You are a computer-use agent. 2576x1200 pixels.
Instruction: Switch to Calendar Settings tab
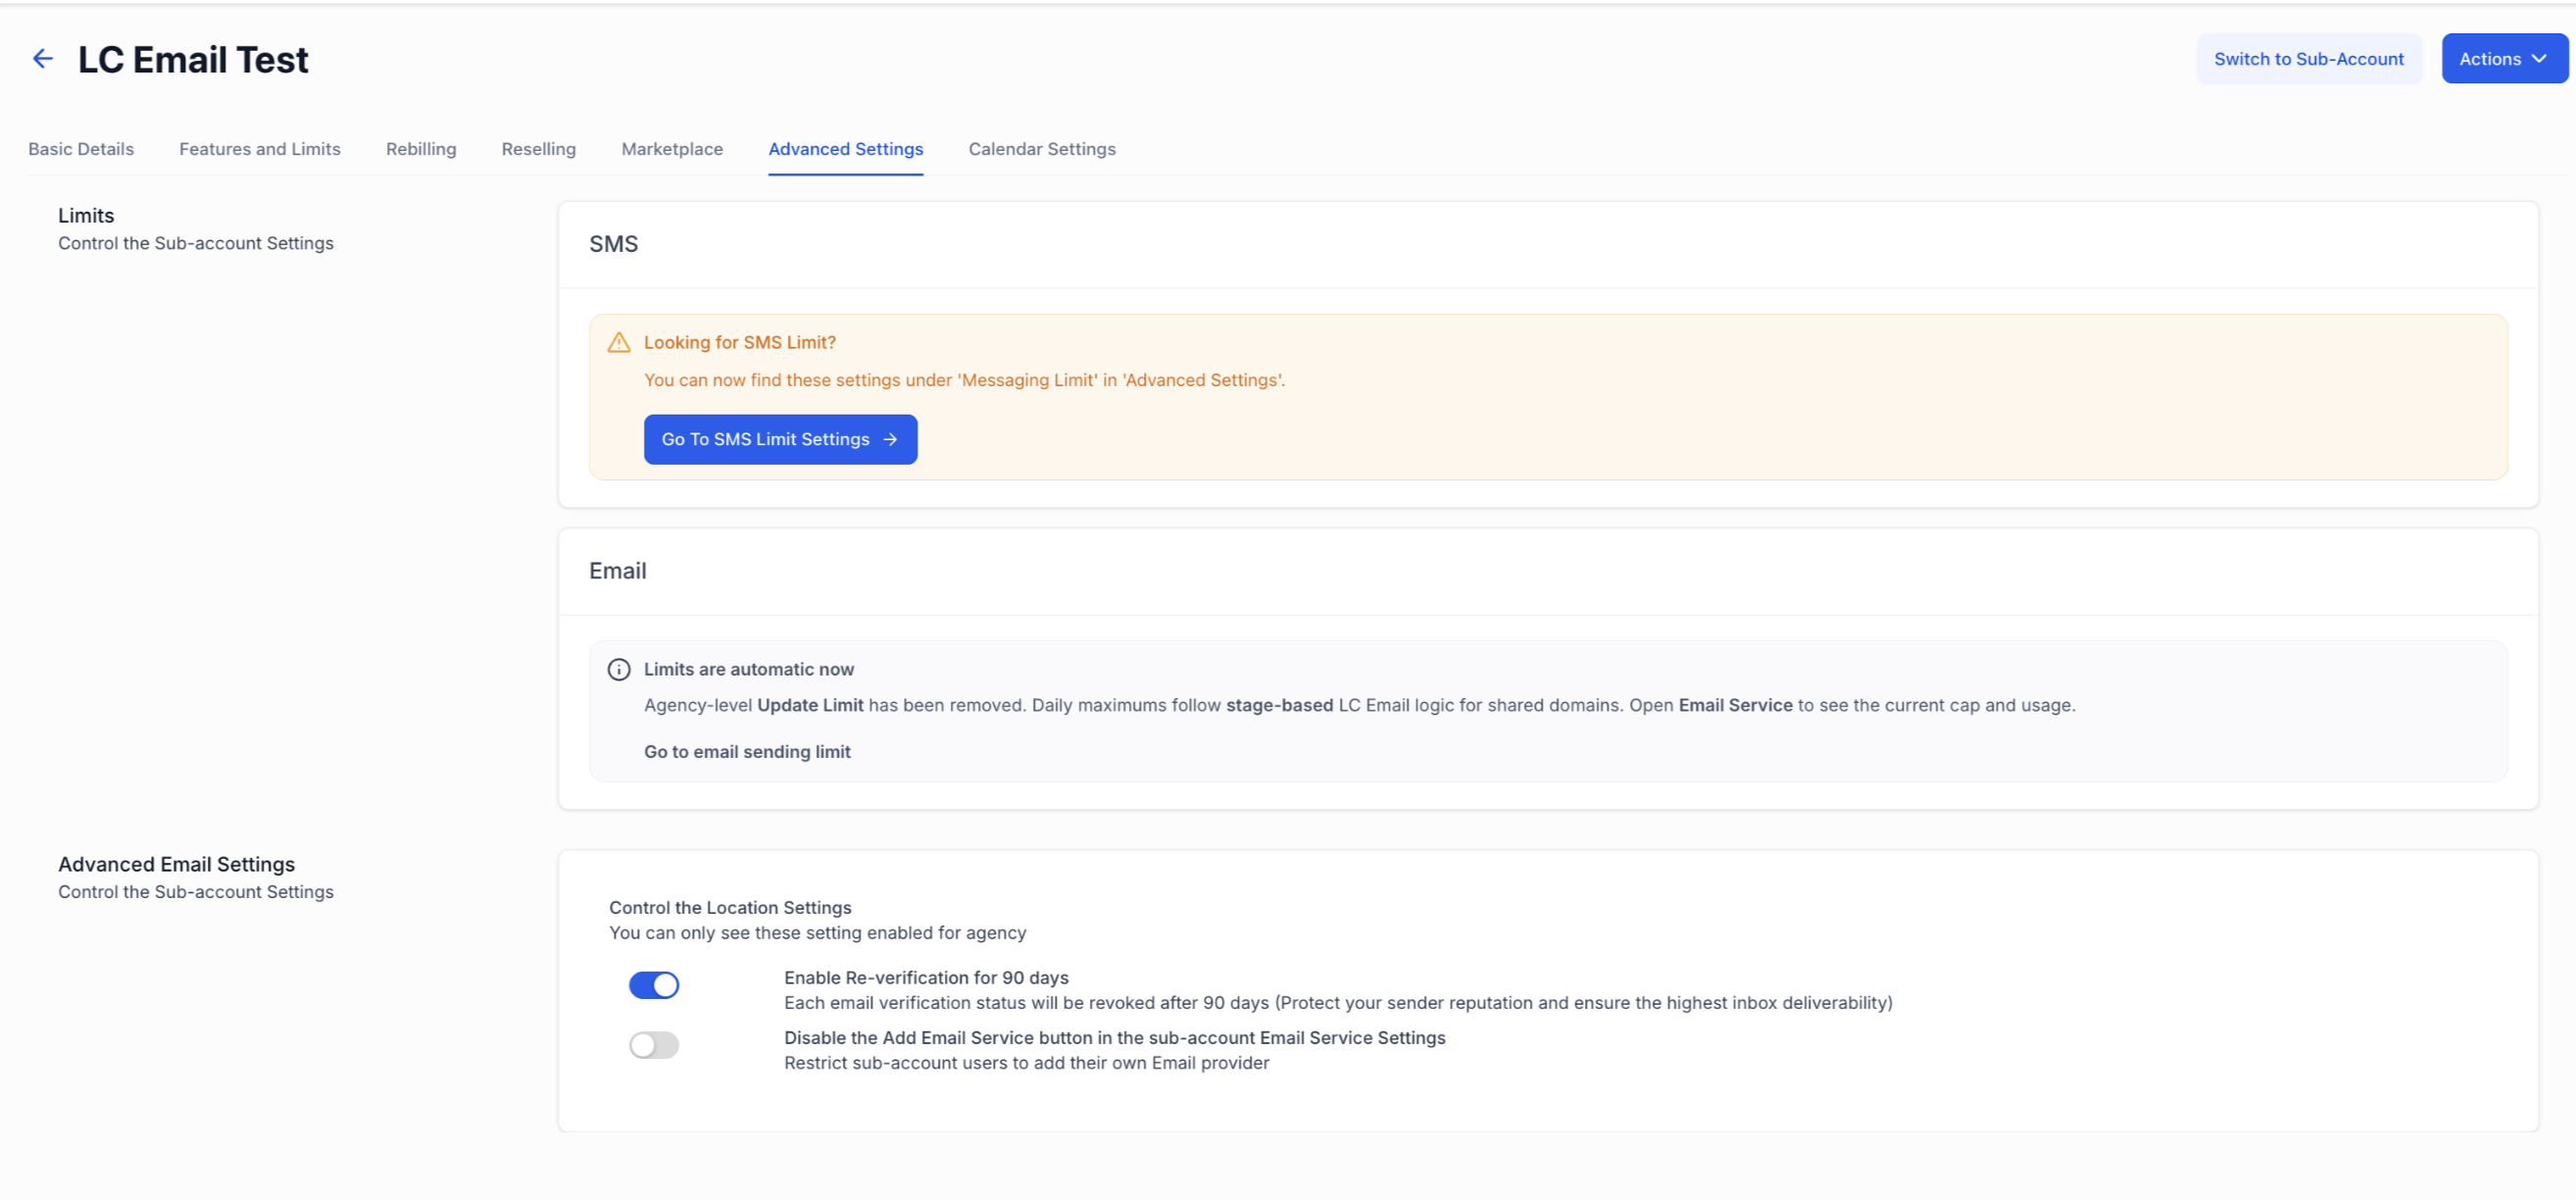(x=1042, y=149)
